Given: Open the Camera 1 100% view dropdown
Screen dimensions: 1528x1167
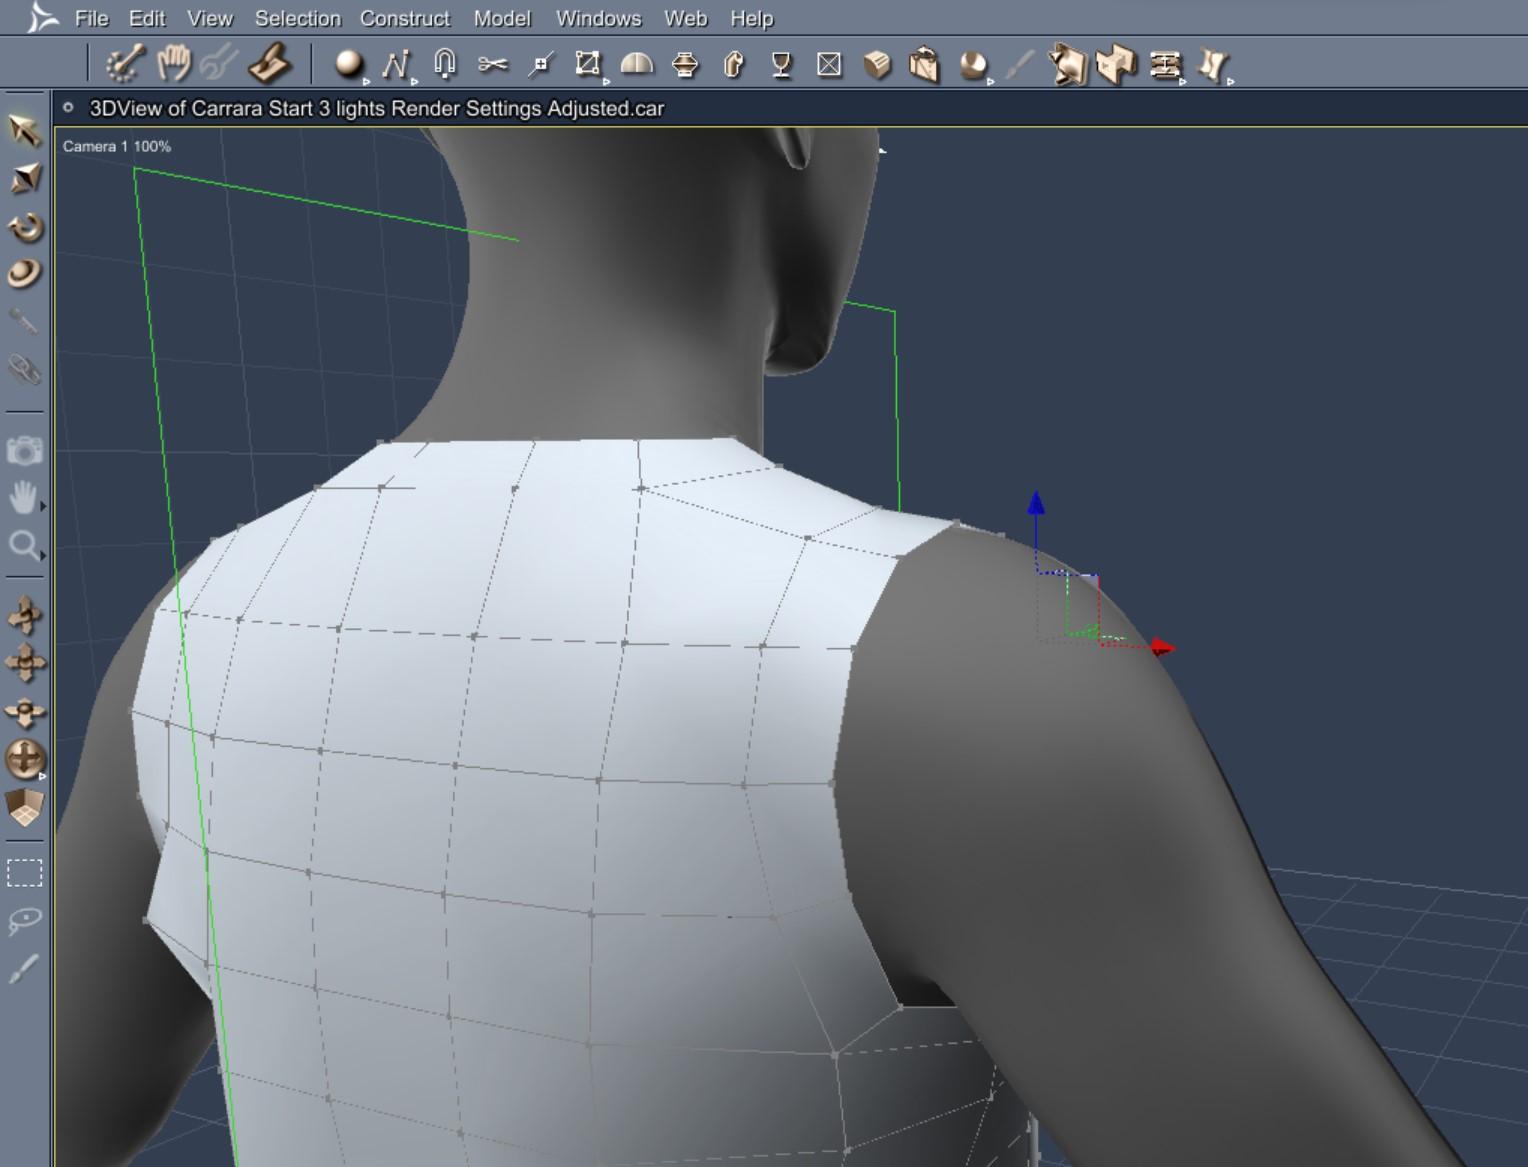Looking at the screenshot, I should 117,146.
